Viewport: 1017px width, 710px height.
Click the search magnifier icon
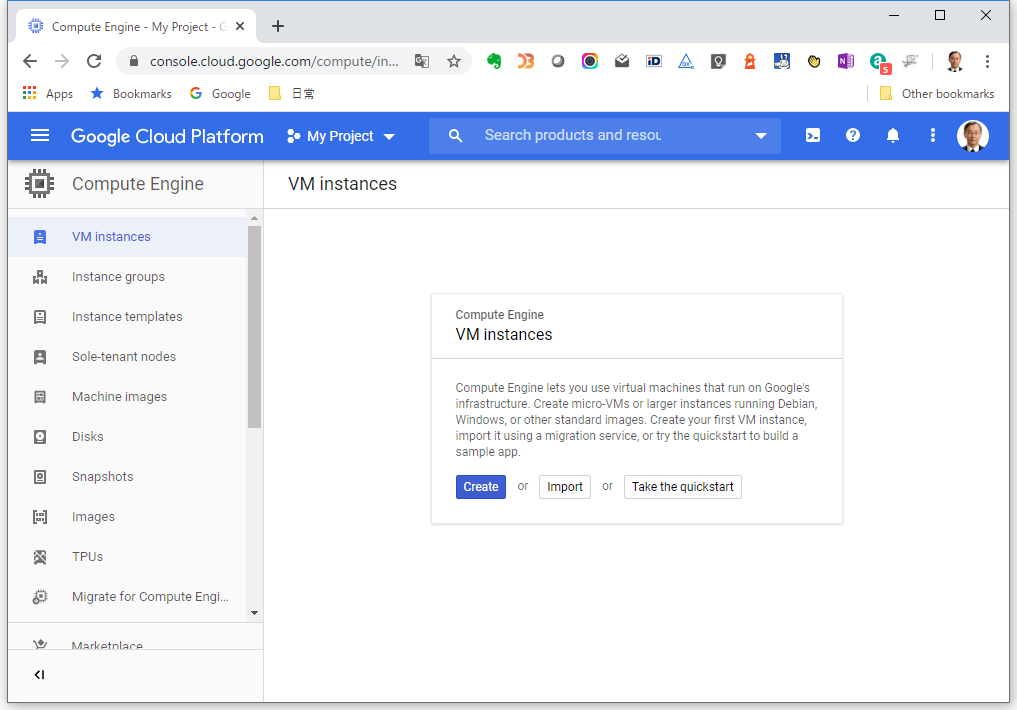455,136
